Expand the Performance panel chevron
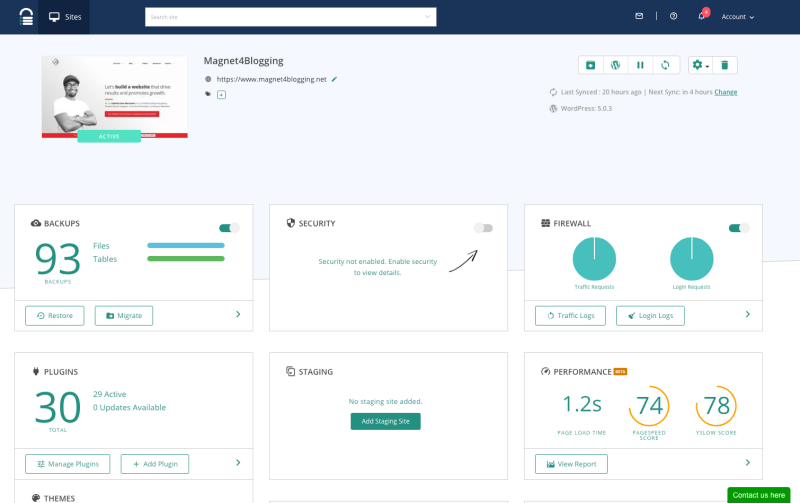Screen dimensions: 800x503 (x=748, y=463)
